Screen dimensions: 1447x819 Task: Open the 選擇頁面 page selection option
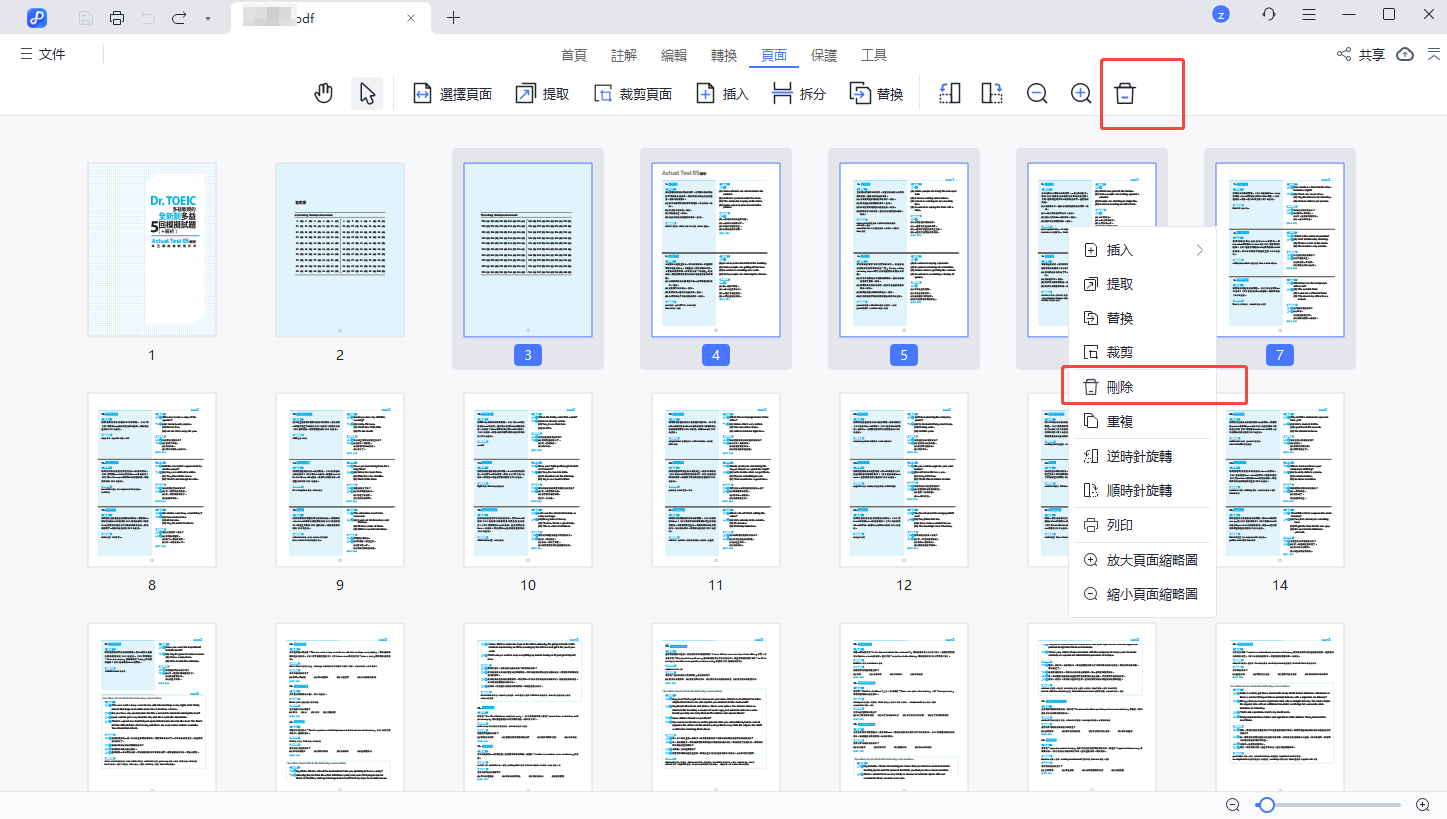[x=452, y=92]
